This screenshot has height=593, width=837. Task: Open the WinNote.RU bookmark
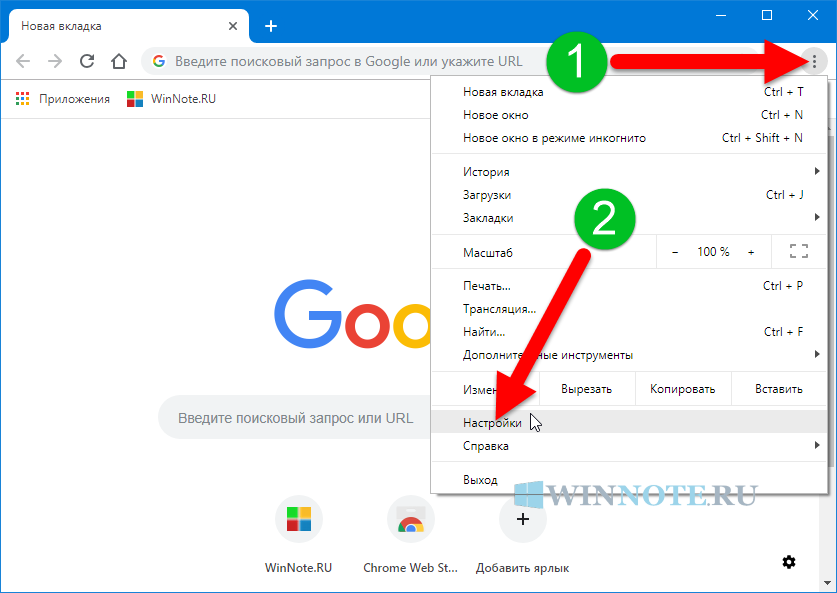tap(171, 99)
